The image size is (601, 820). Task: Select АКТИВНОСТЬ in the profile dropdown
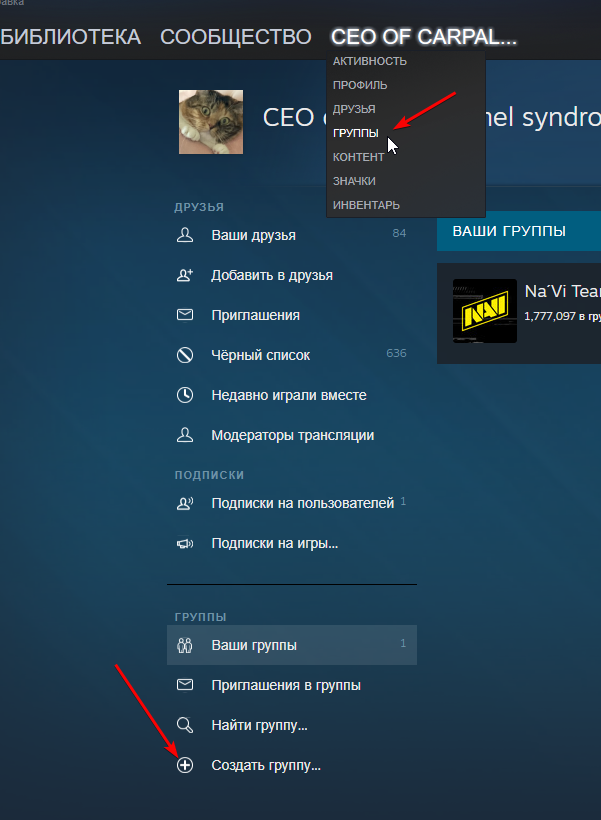click(370, 61)
